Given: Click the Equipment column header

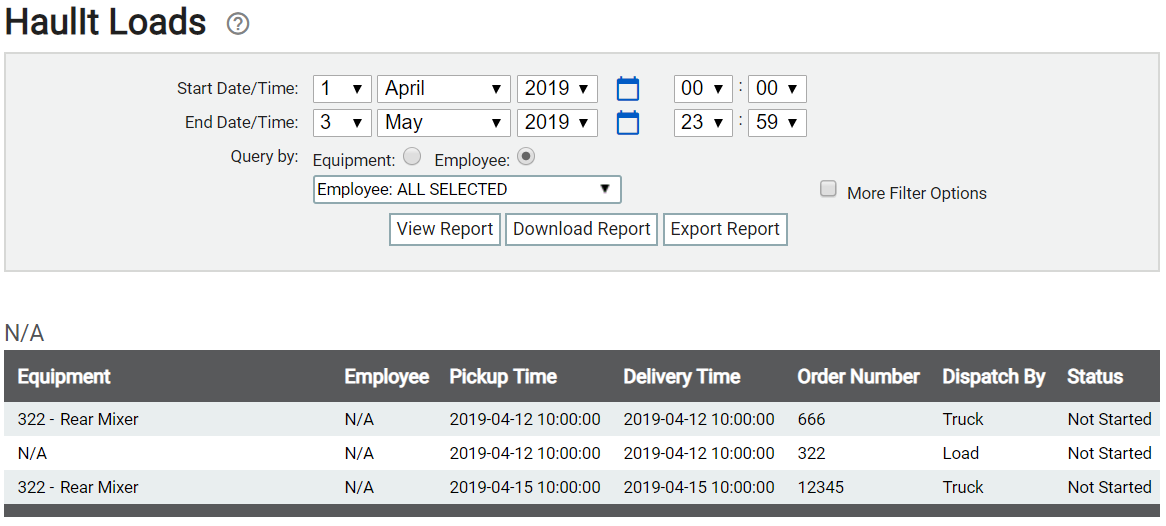Looking at the screenshot, I should tap(64, 376).
